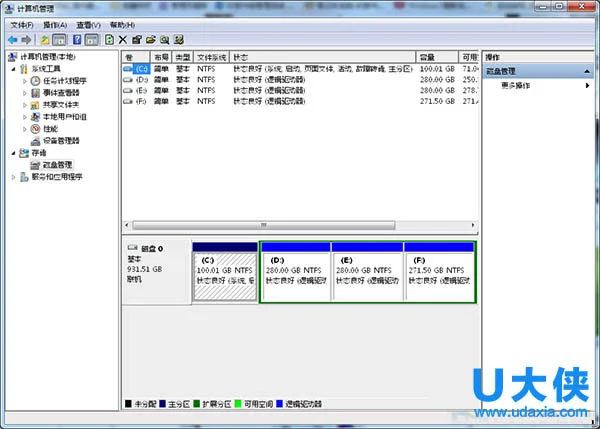Sort by the 布局 column header
This screenshot has height=429, width=600.
[x=161, y=57]
